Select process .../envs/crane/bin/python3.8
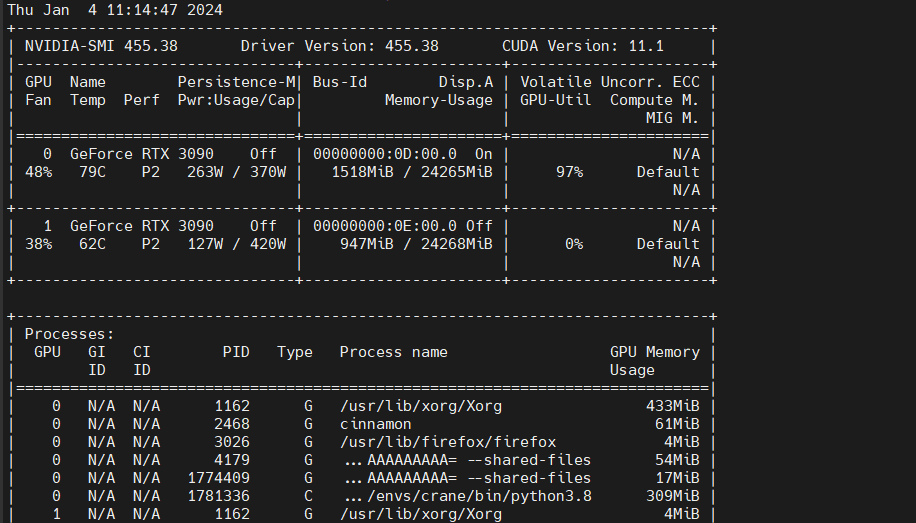 tap(469, 496)
